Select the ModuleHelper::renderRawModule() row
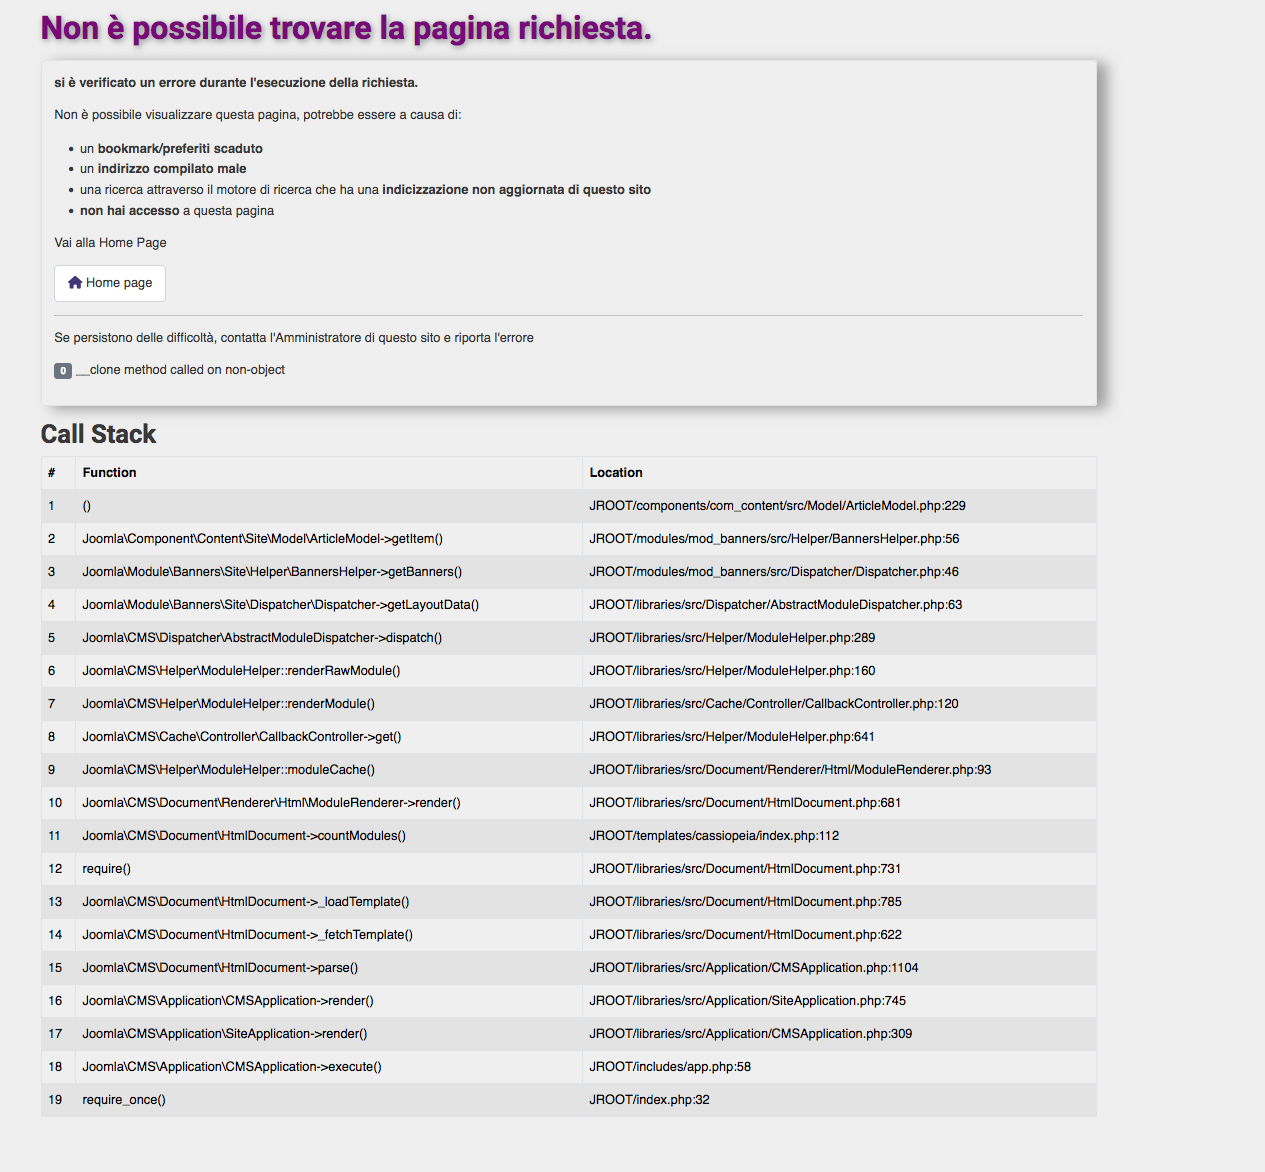1265x1172 pixels. (x=241, y=671)
